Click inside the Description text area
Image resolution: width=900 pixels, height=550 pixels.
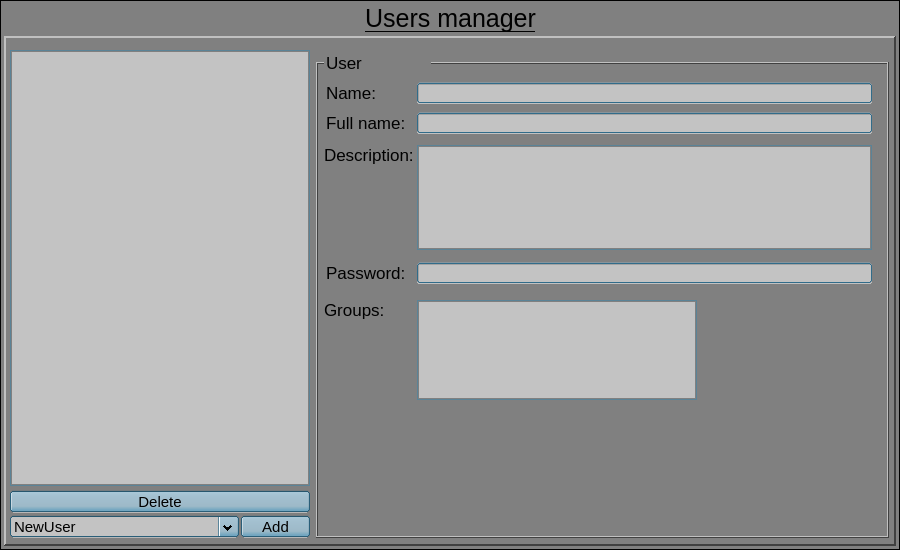[644, 197]
